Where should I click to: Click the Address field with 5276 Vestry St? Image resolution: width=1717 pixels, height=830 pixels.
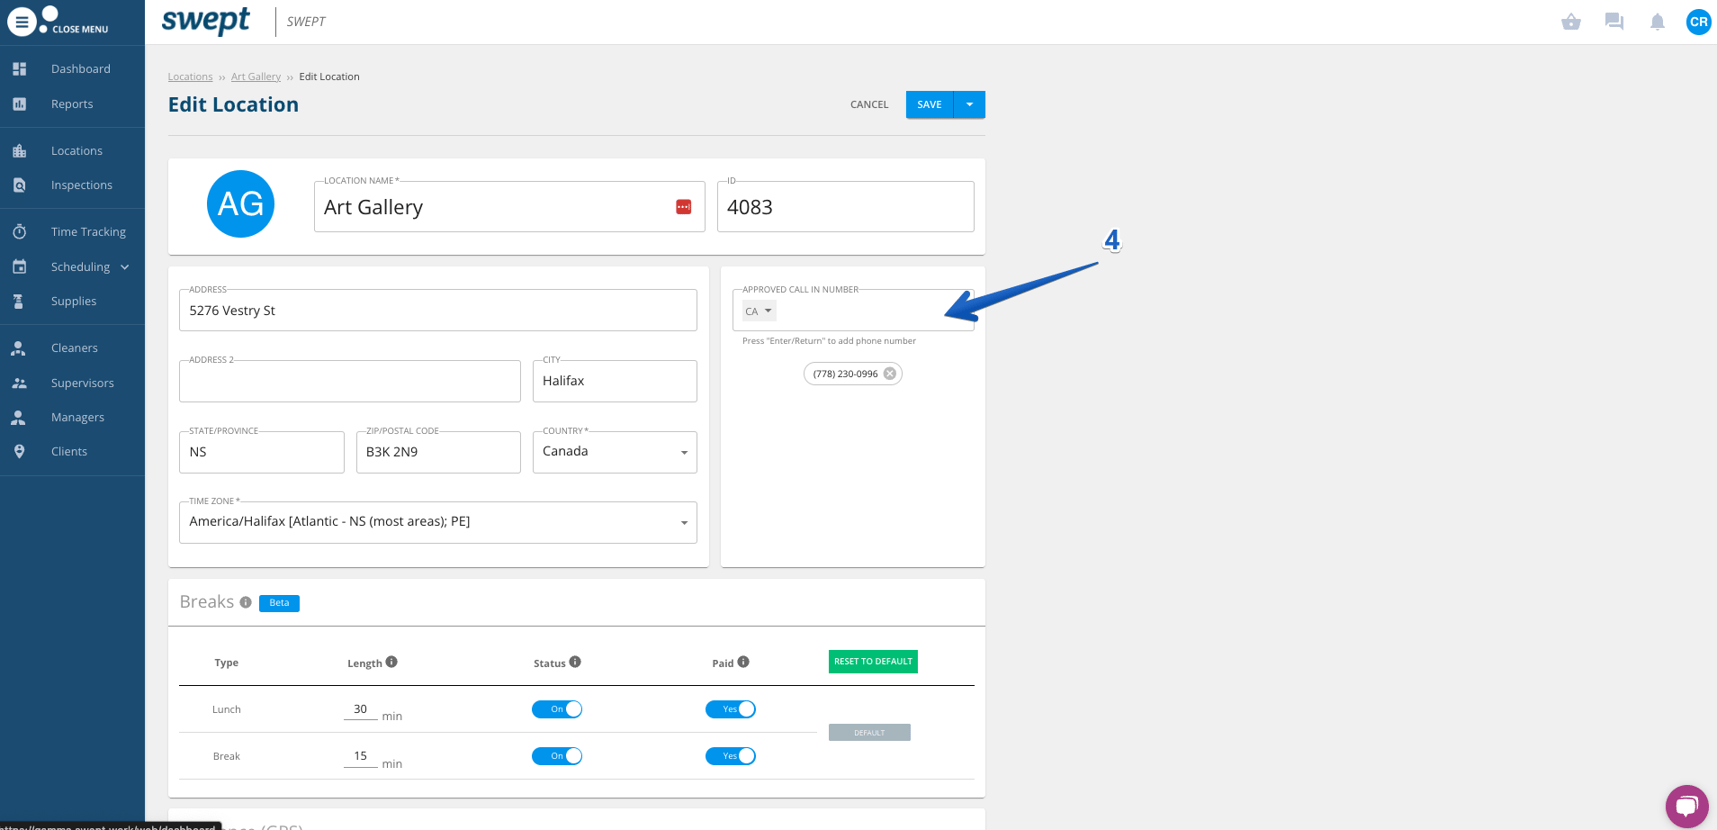coord(438,310)
